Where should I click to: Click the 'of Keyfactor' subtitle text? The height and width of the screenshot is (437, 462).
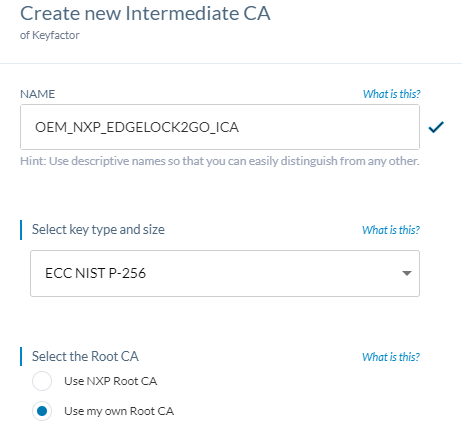point(50,35)
